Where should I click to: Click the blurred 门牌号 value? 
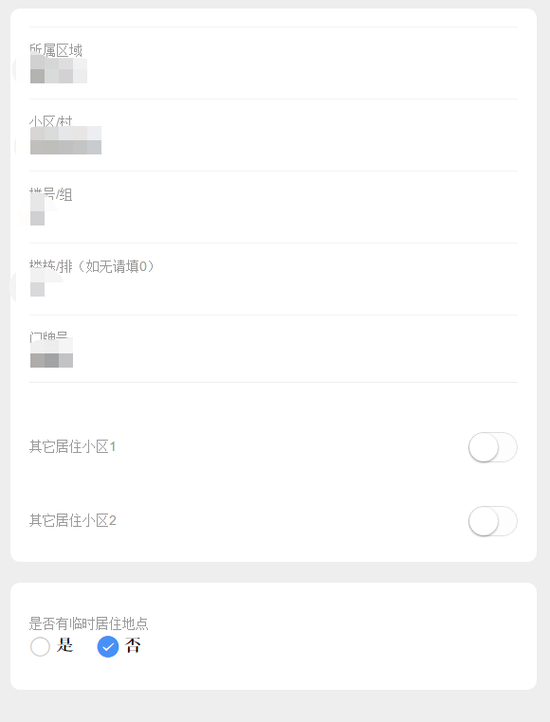click(x=52, y=353)
